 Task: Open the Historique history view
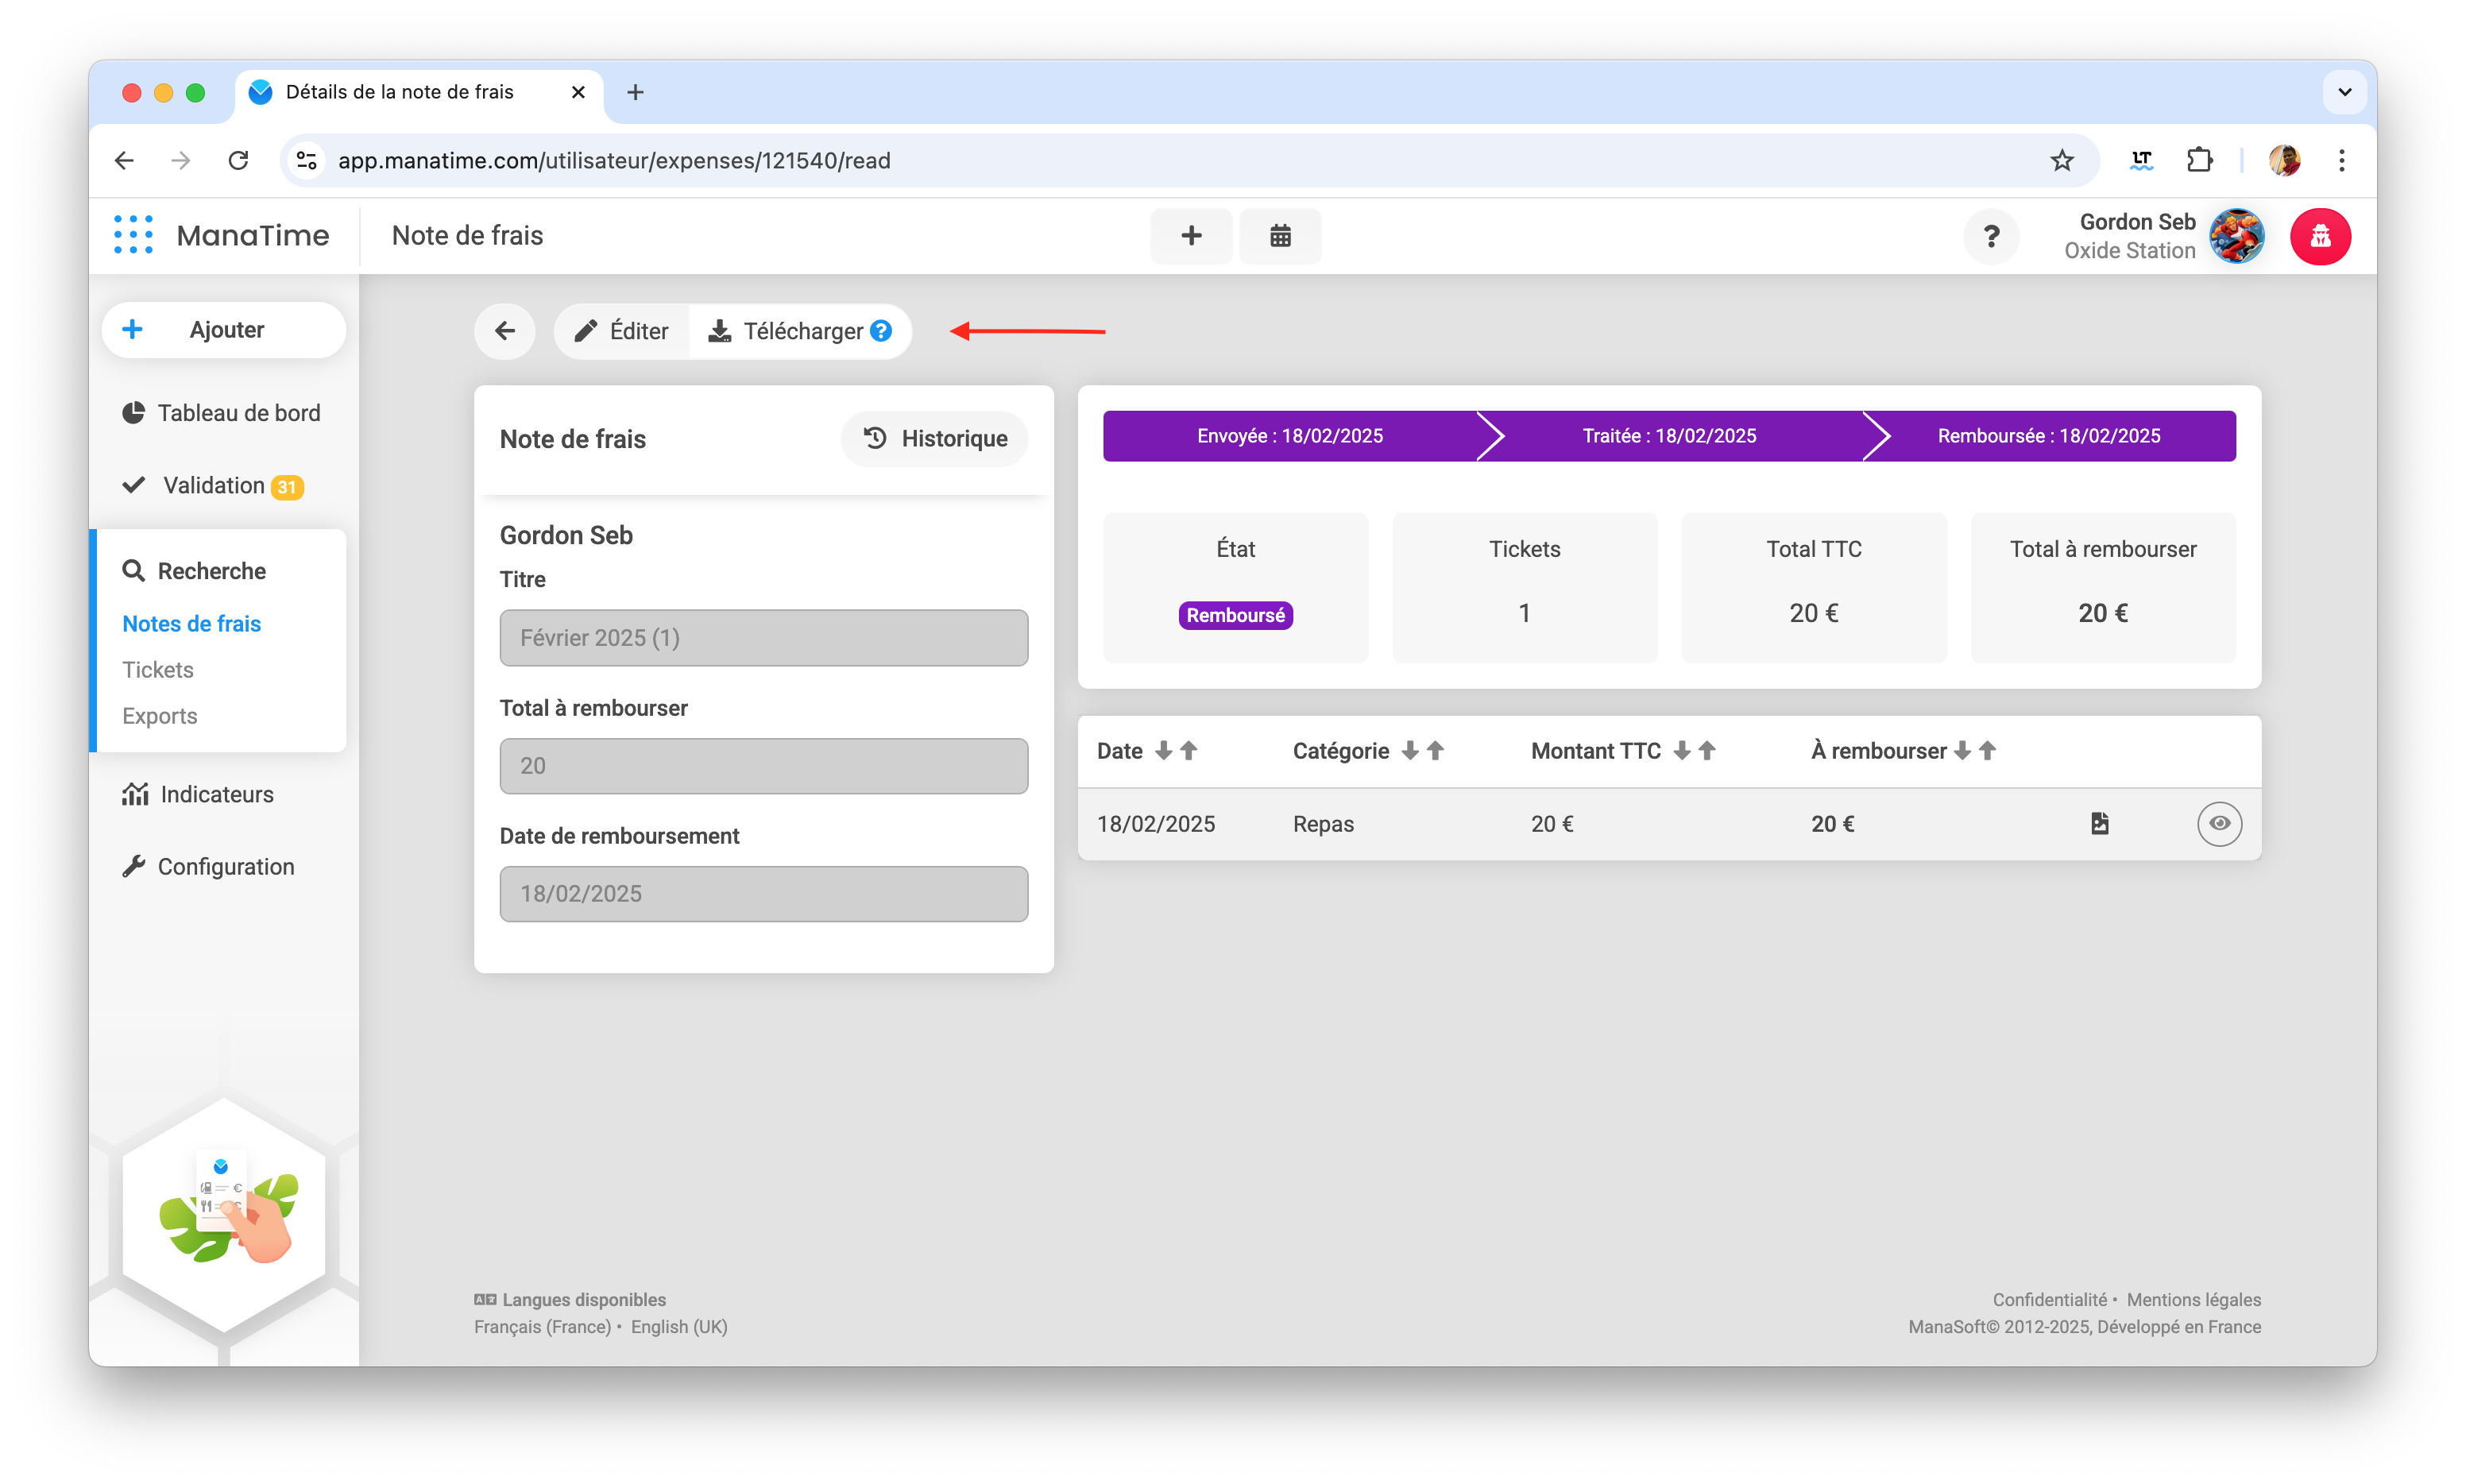click(x=935, y=438)
